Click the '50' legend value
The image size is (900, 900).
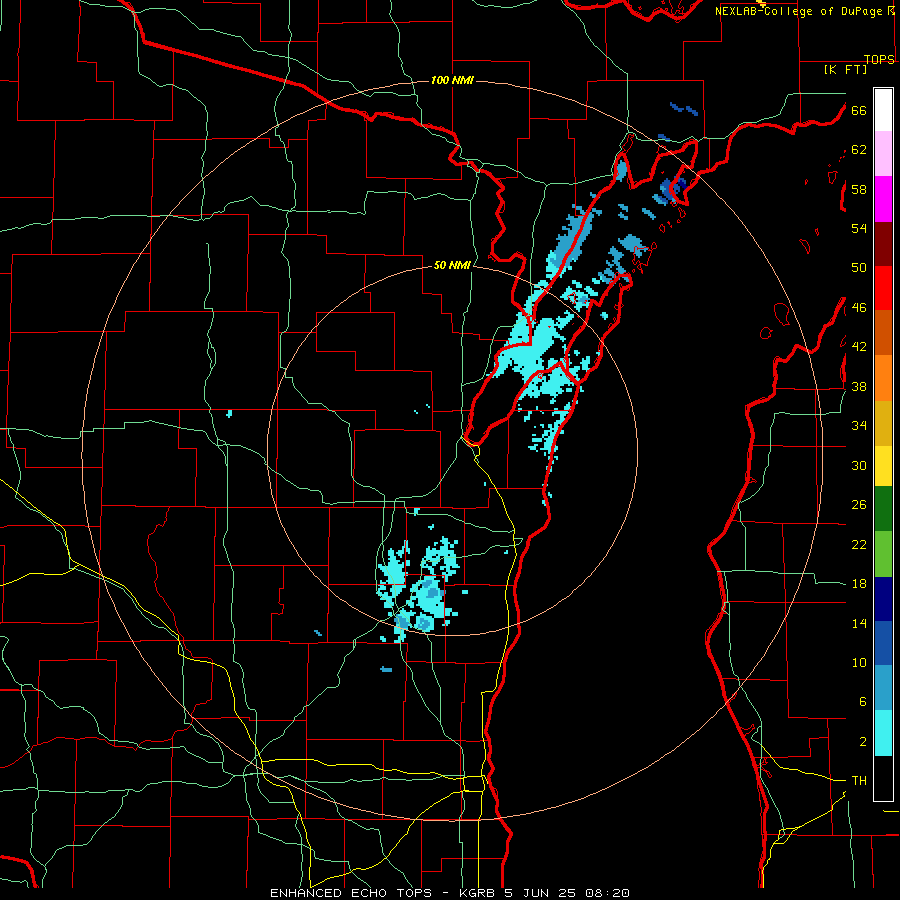[x=859, y=268]
